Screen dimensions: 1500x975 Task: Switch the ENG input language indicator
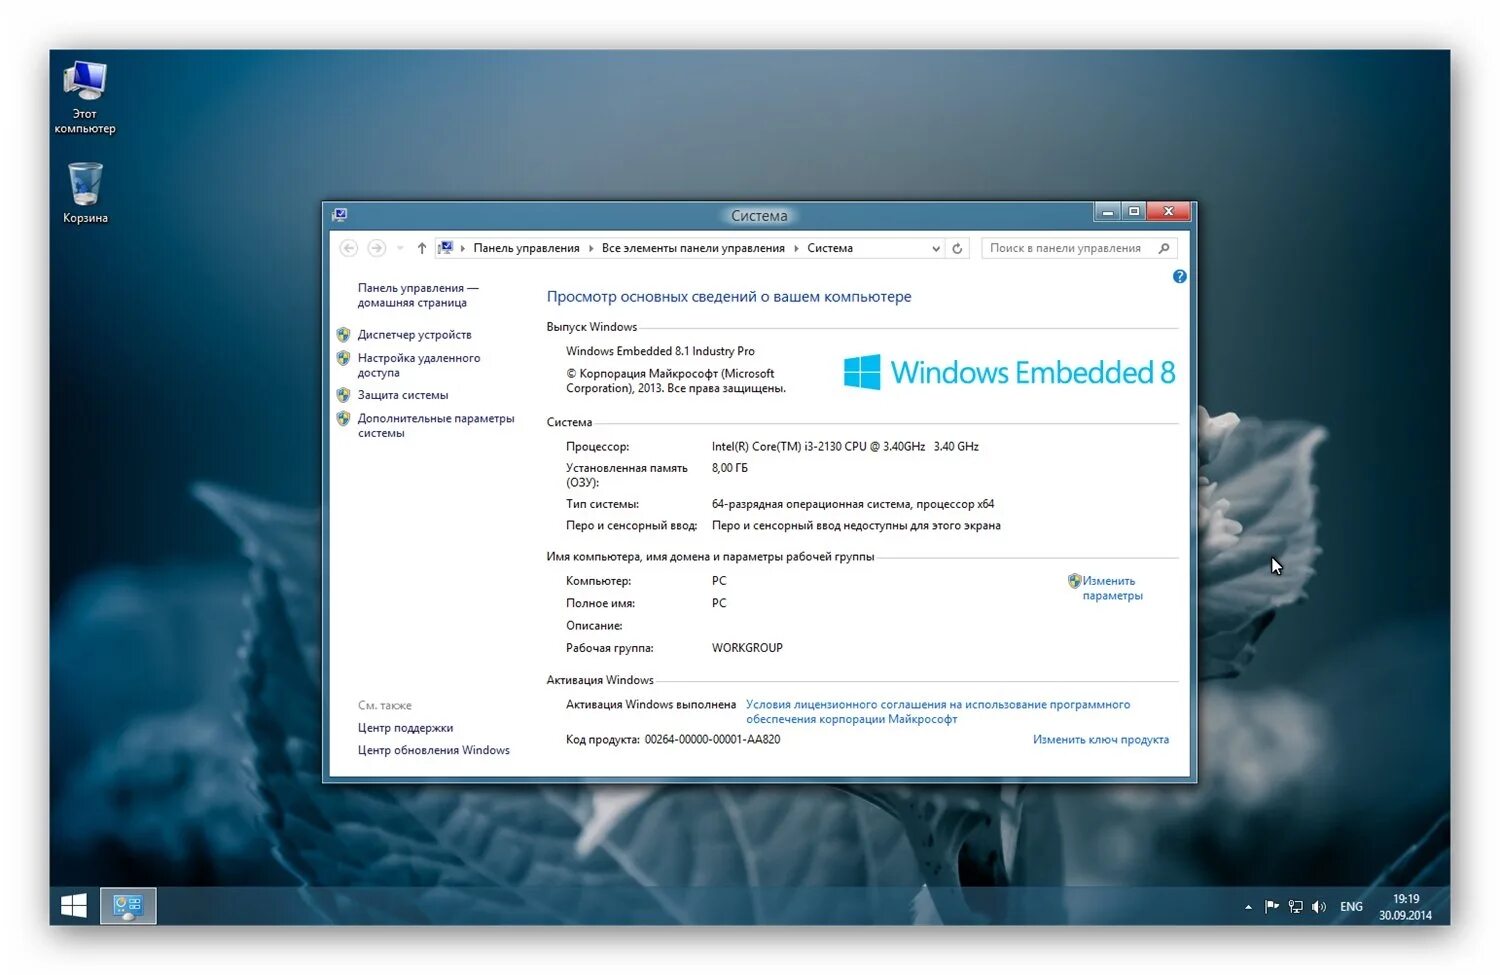[1351, 907]
